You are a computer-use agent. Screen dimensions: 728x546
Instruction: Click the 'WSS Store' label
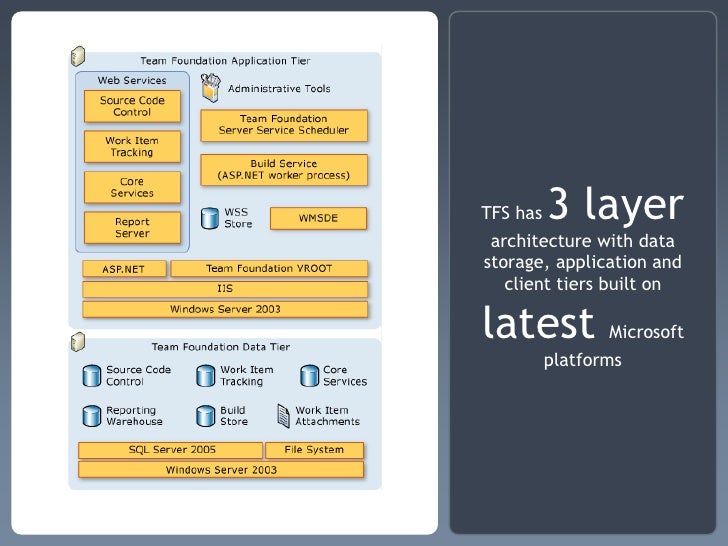(238, 218)
